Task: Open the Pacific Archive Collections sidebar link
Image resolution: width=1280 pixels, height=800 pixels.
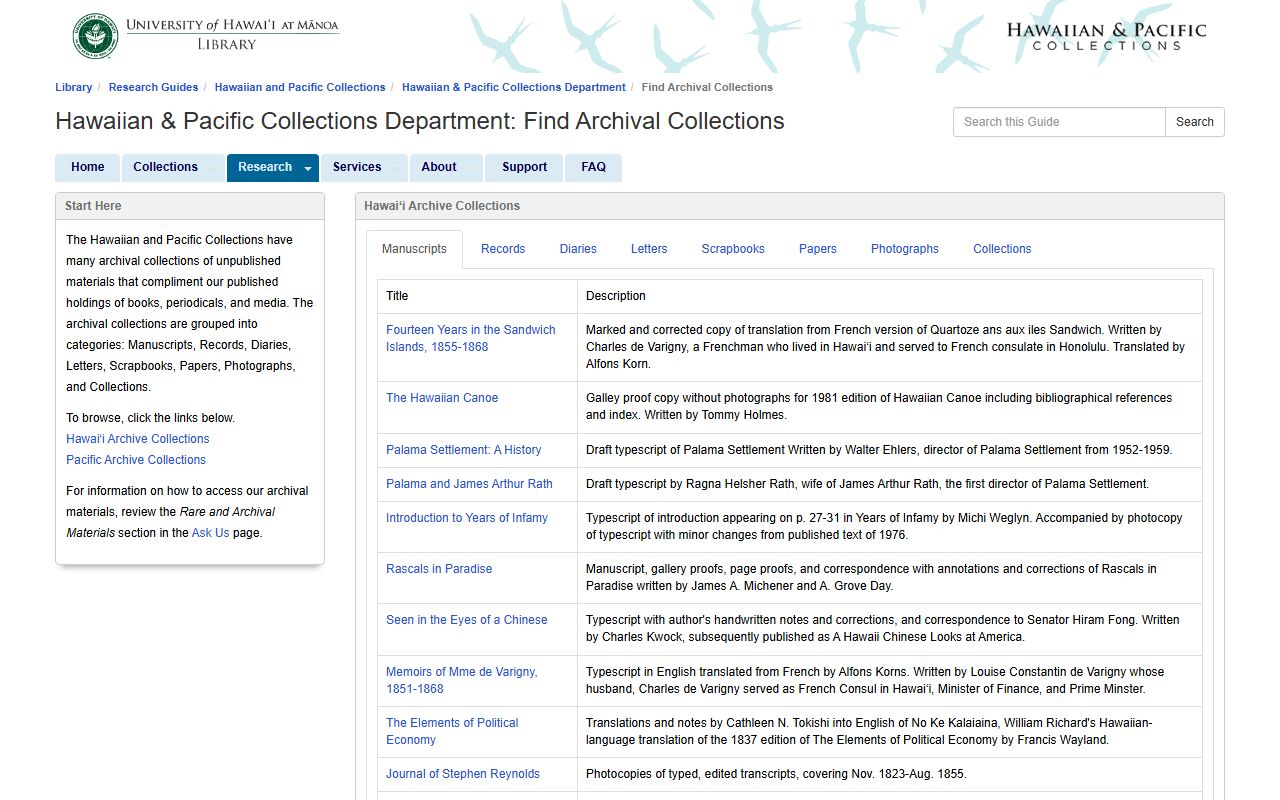Action: 136,460
